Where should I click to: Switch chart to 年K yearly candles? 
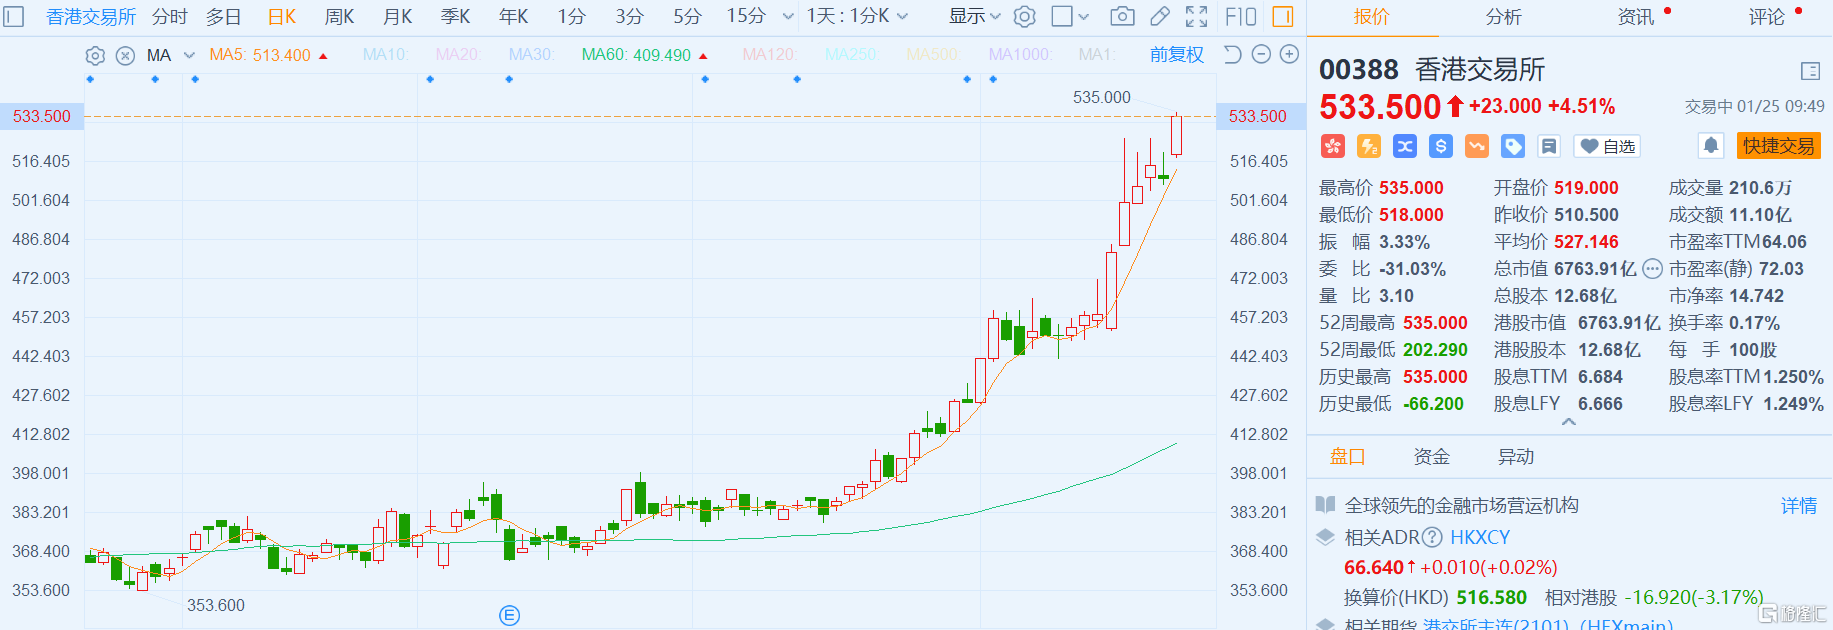513,17
